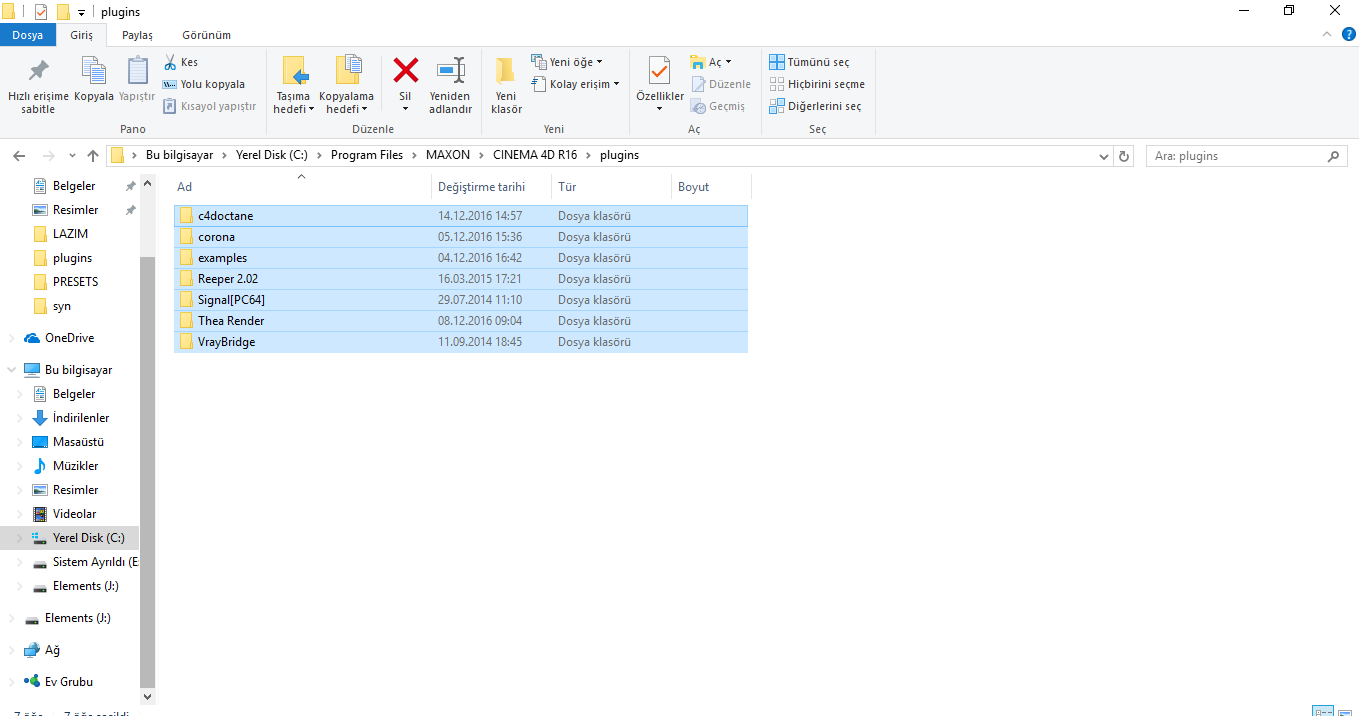Click Yolu kopyala to copy path
1359x716 pixels.
click(x=203, y=84)
